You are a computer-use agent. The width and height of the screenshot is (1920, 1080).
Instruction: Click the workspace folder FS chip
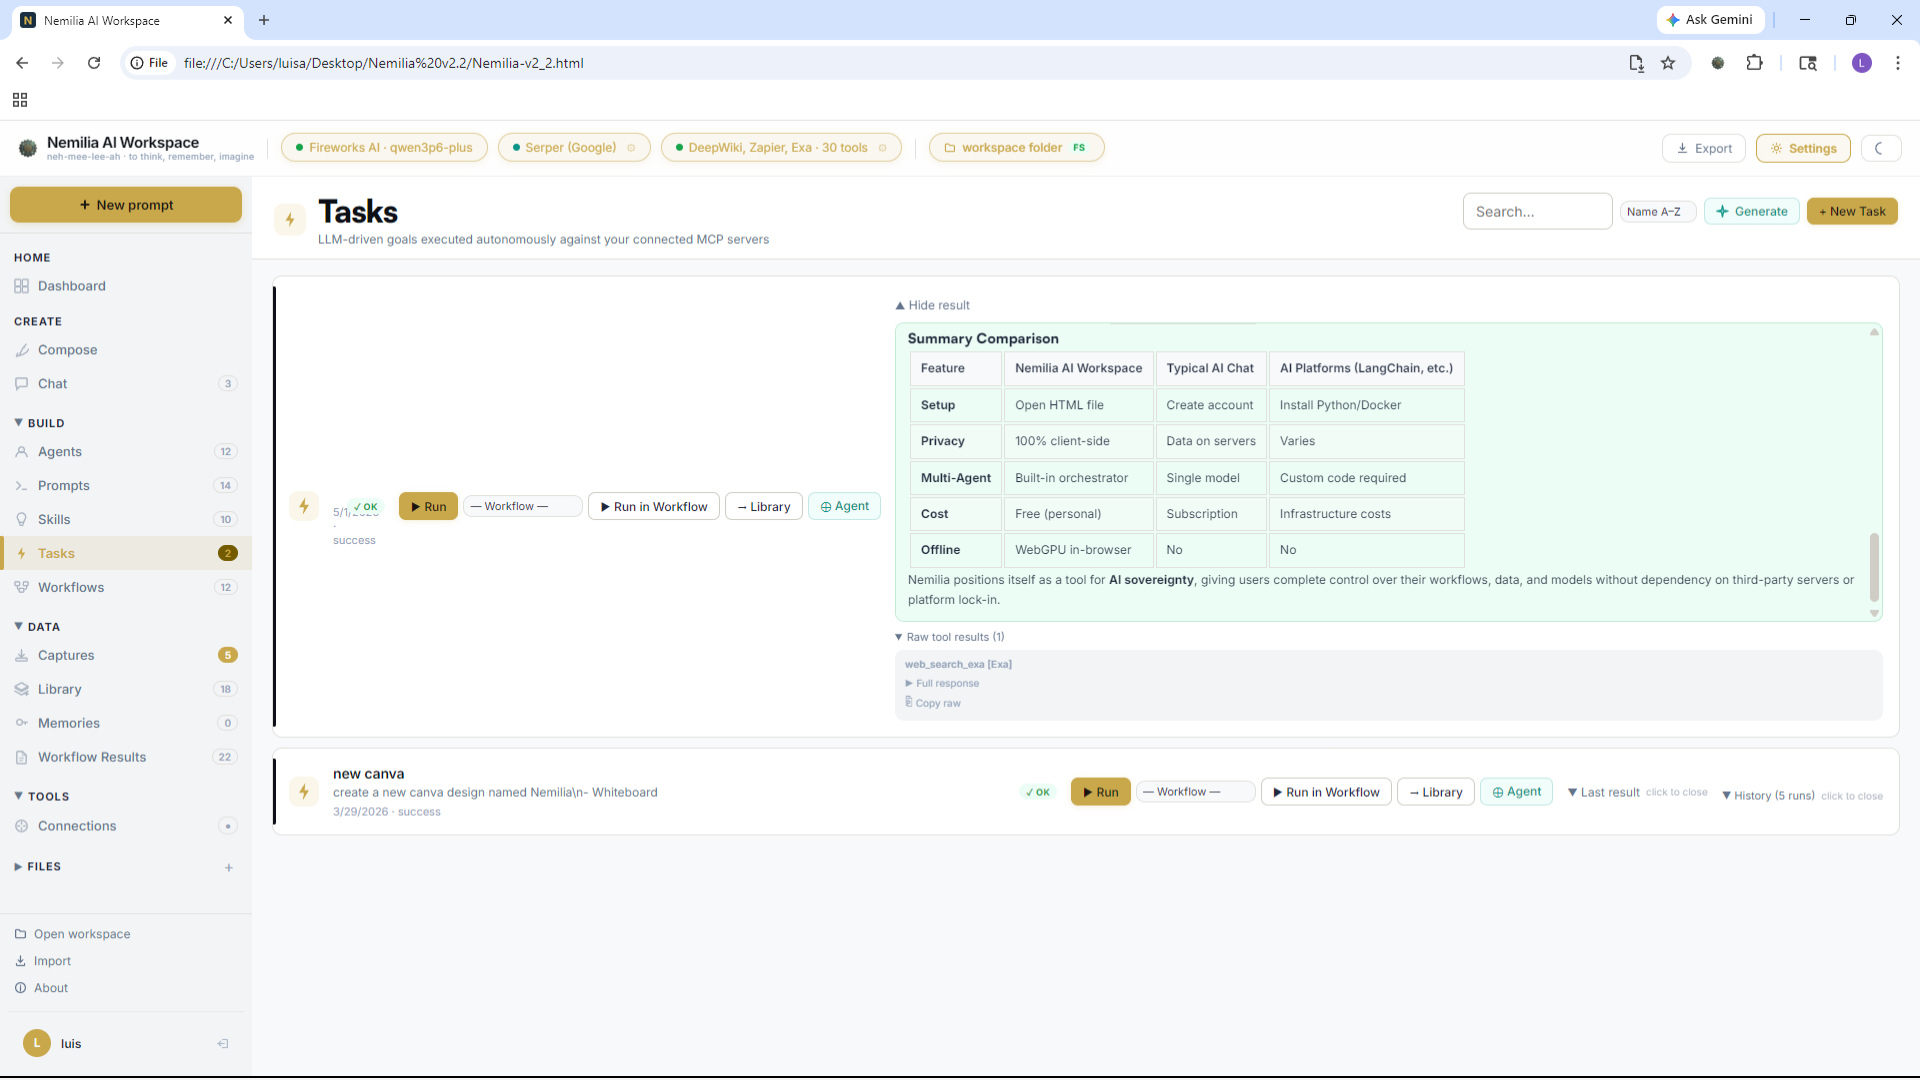coord(1016,148)
